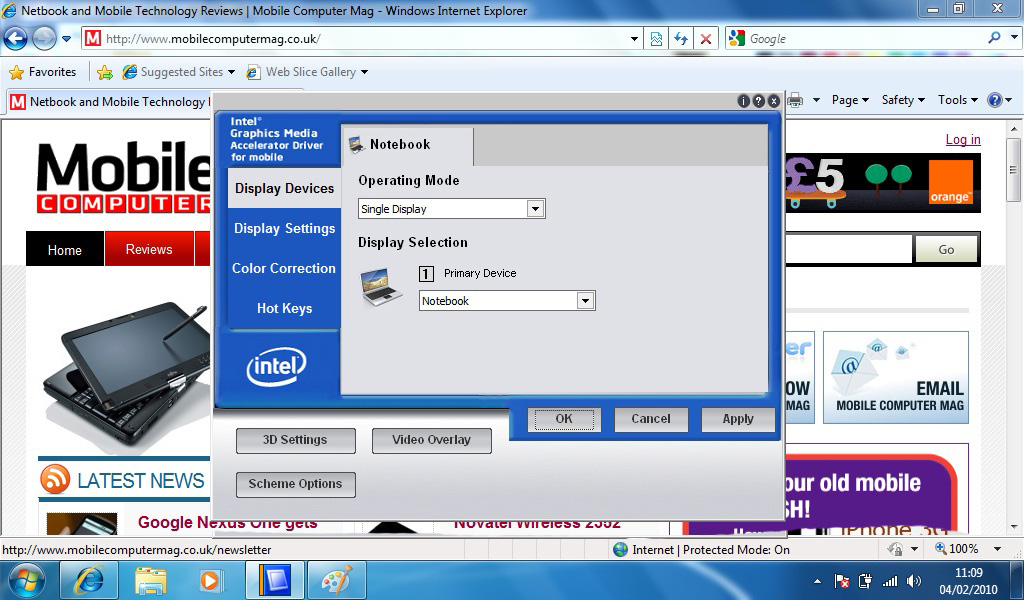The width and height of the screenshot is (1024, 600).
Task: Open the Windows Start menu
Action: (27, 580)
